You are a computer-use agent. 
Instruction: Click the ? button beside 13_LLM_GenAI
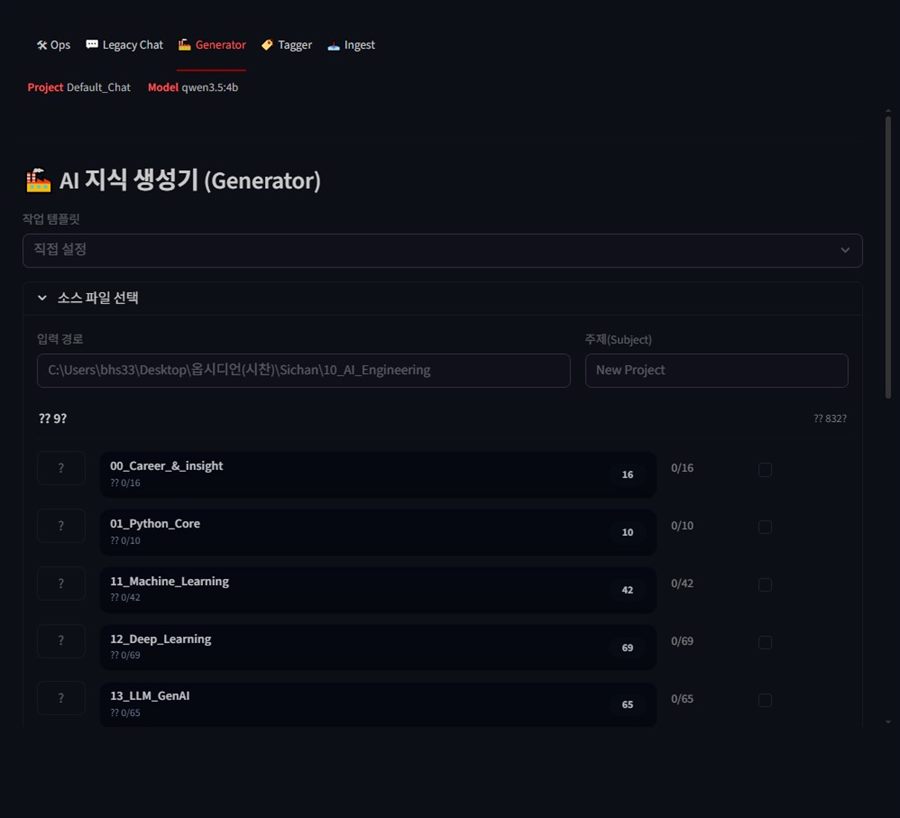[x=61, y=699]
